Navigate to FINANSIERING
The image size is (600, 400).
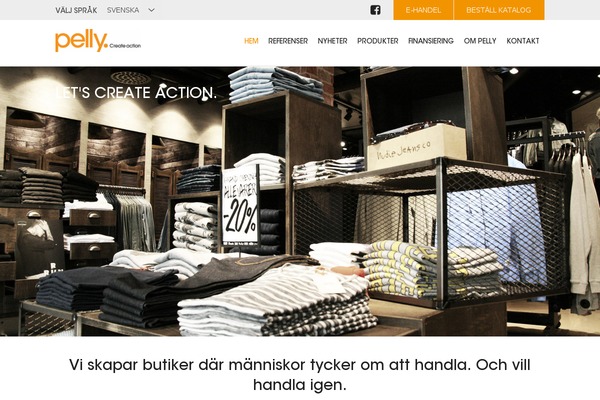431,41
